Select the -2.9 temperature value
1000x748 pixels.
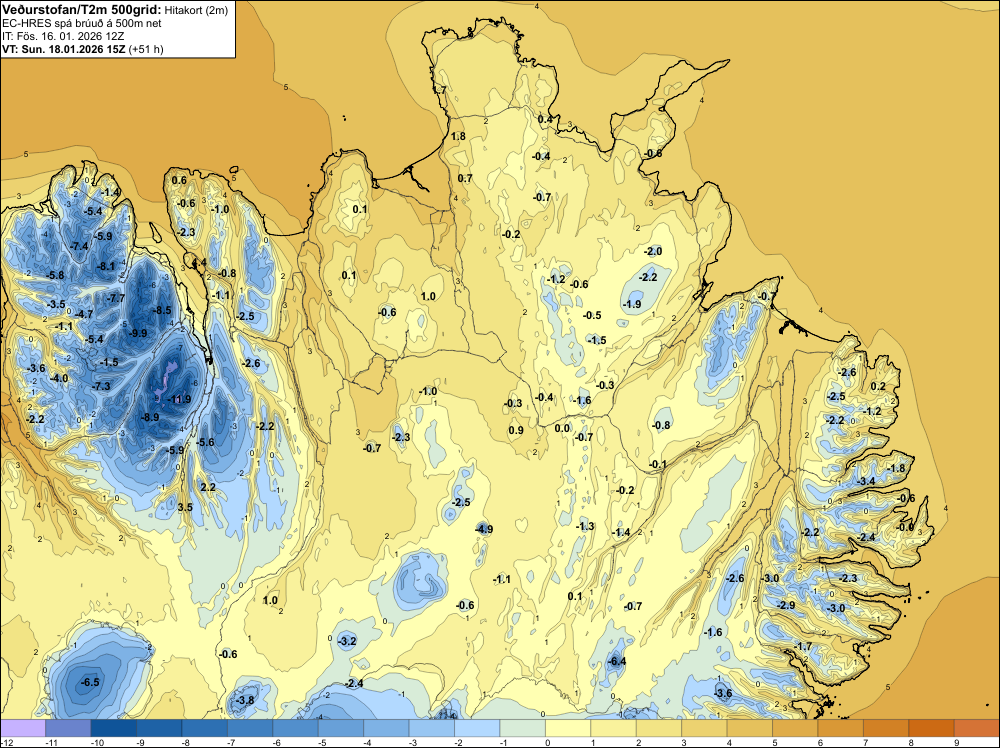pos(786,605)
